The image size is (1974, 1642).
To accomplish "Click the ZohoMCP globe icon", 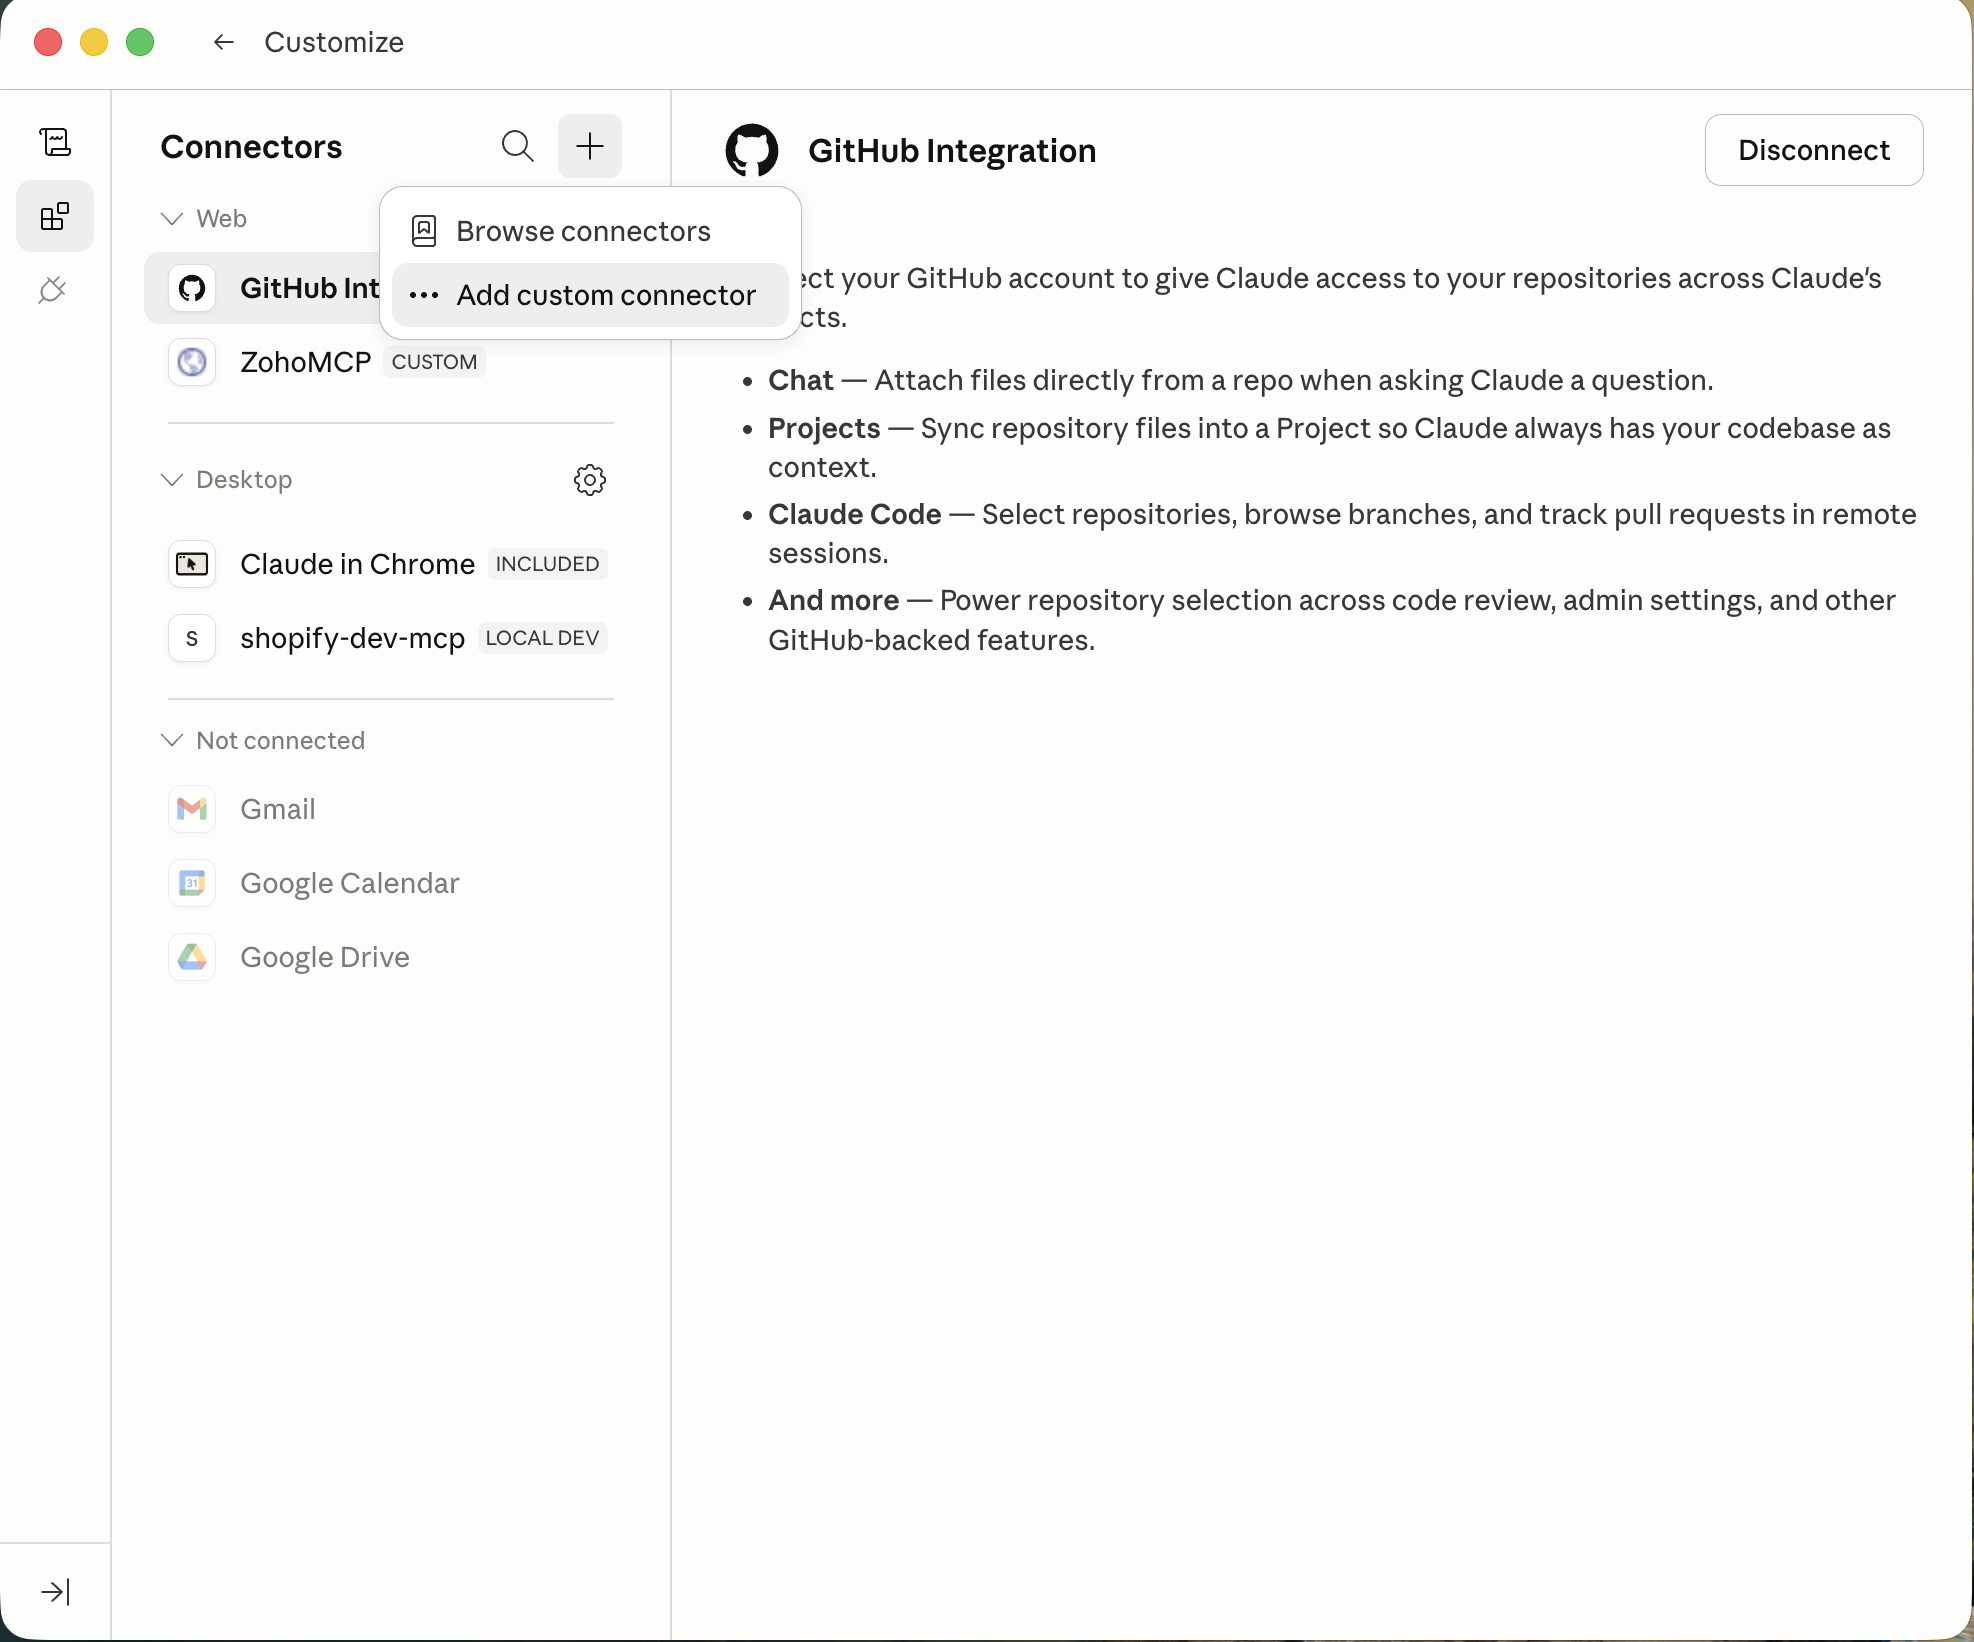I will 192,362.
